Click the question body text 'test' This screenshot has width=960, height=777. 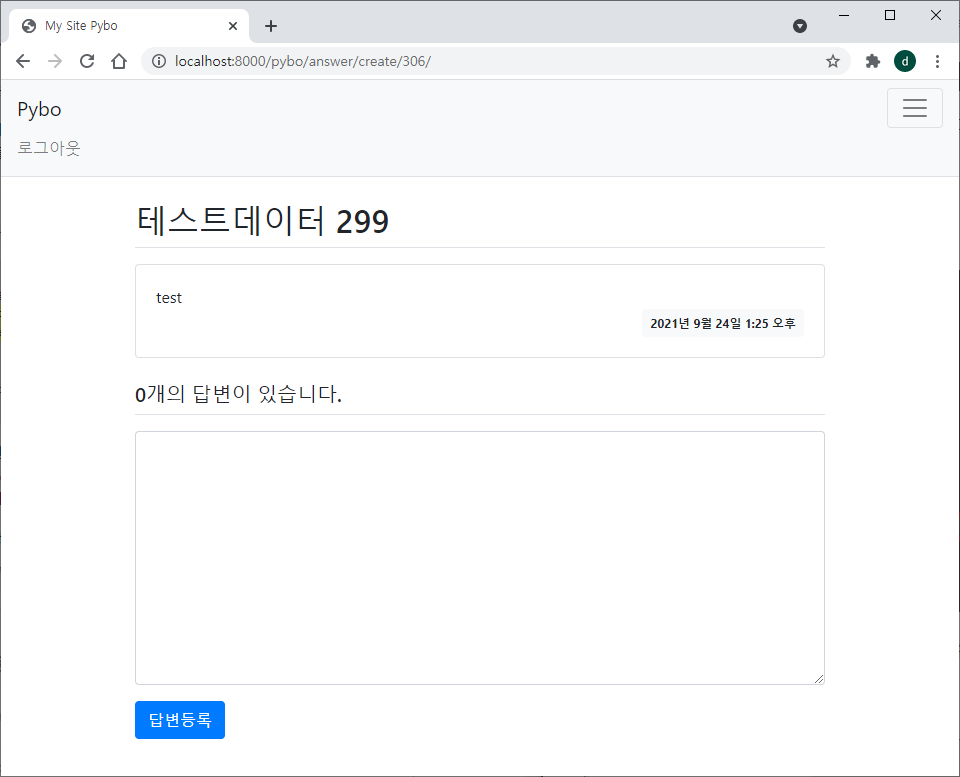tap(169, 298)
